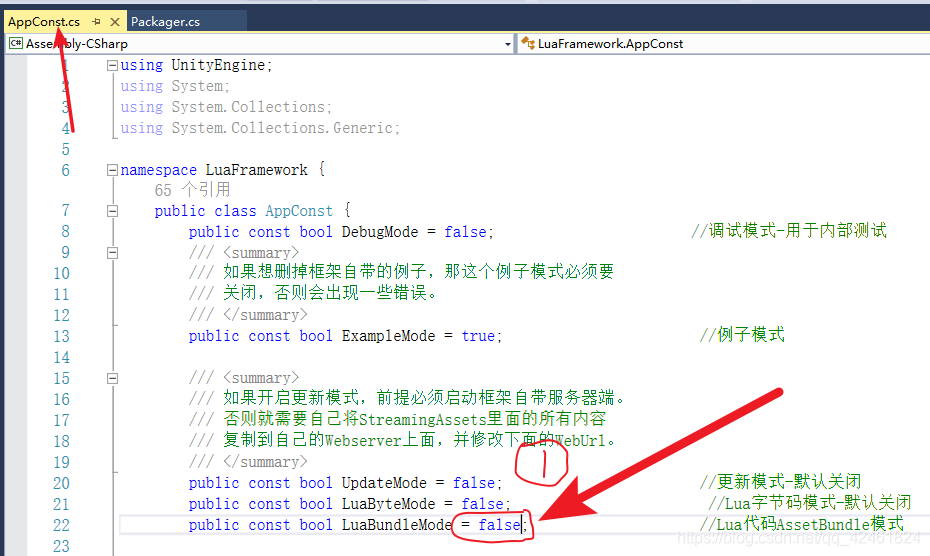Screen dimensions: 930x556
Task: Select the AppConst.cs tab
Action: [44, 22]
